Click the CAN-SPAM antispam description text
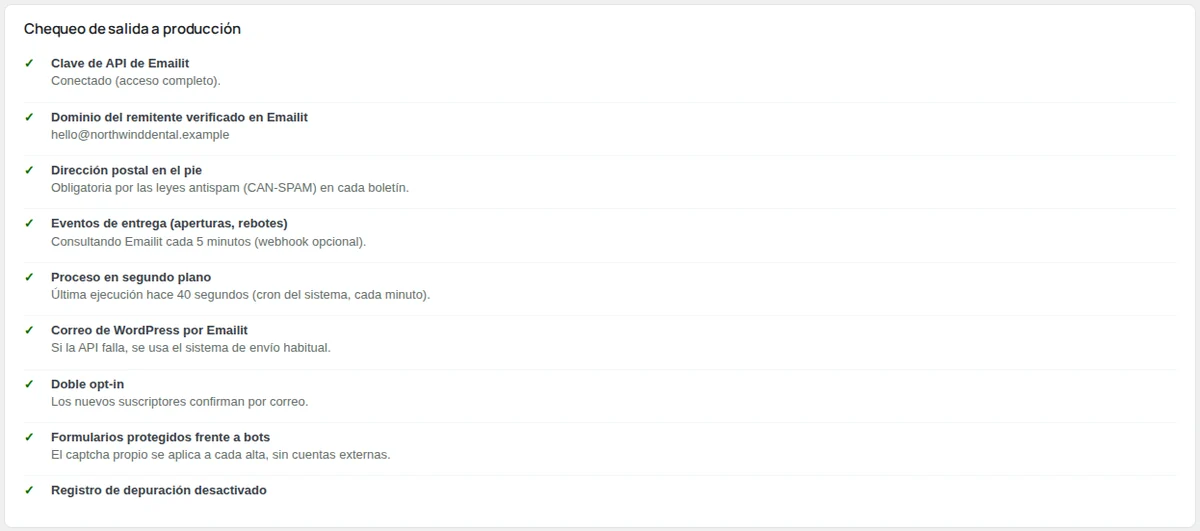The height and width of the screenshot is (531, 1200). [230, 188]
